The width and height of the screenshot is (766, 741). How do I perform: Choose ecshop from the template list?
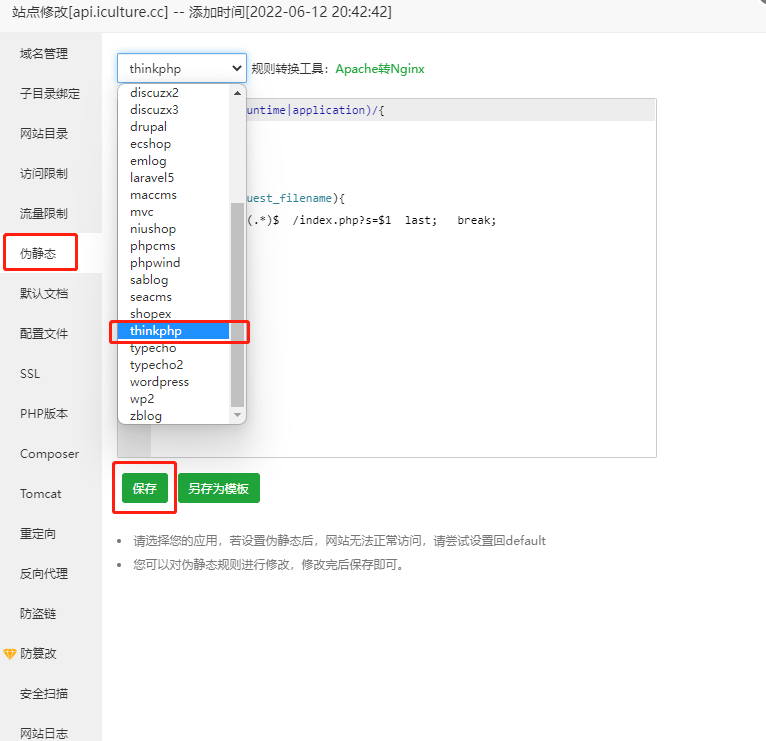tap(173, 144)
